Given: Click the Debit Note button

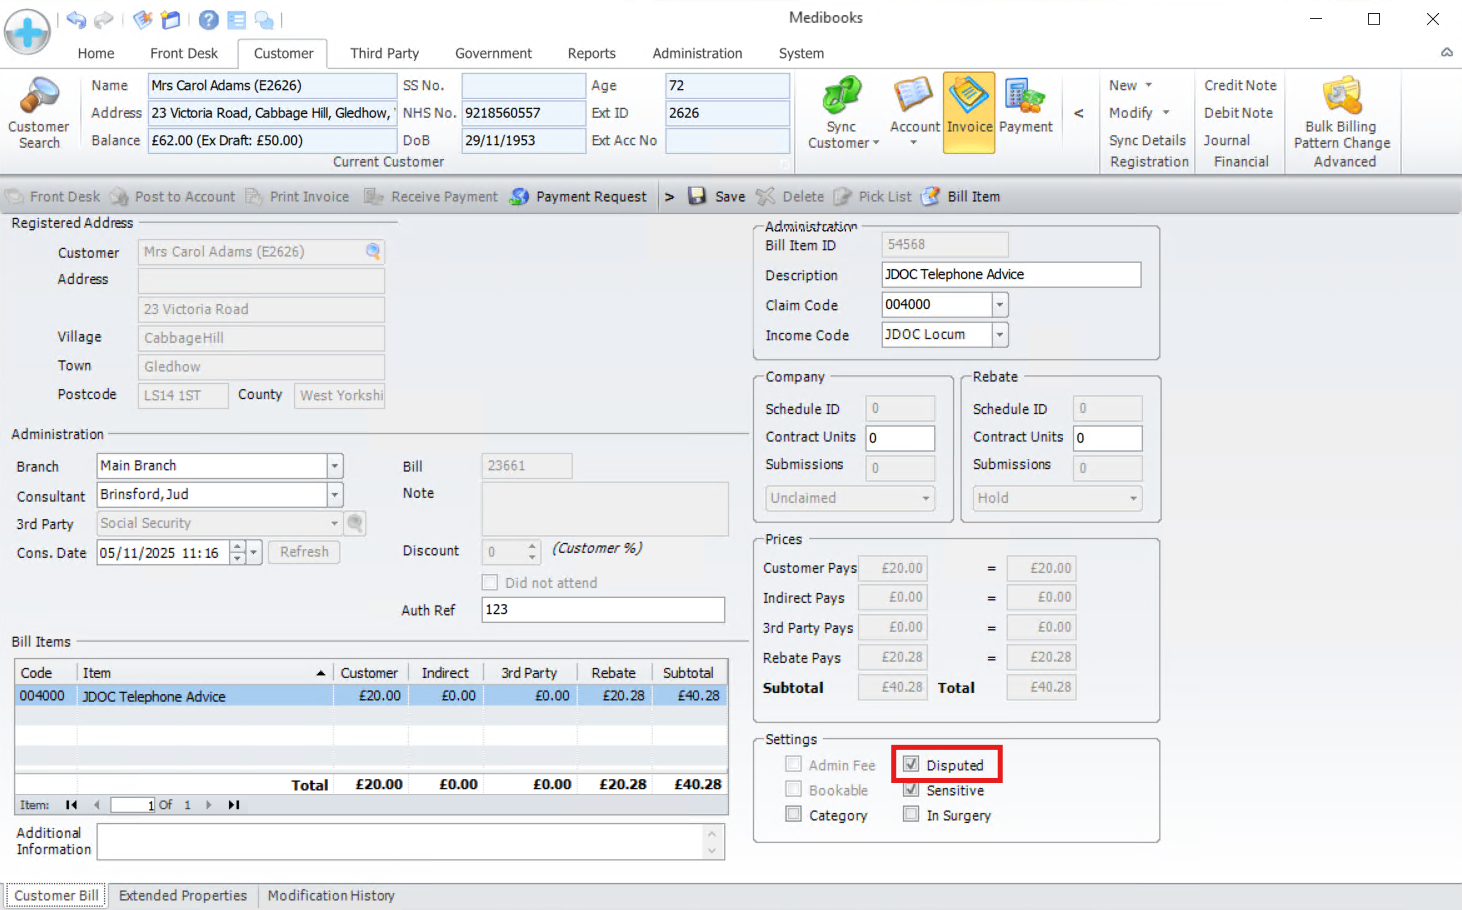Looking at the screenshot, I should pos(1238,113).
